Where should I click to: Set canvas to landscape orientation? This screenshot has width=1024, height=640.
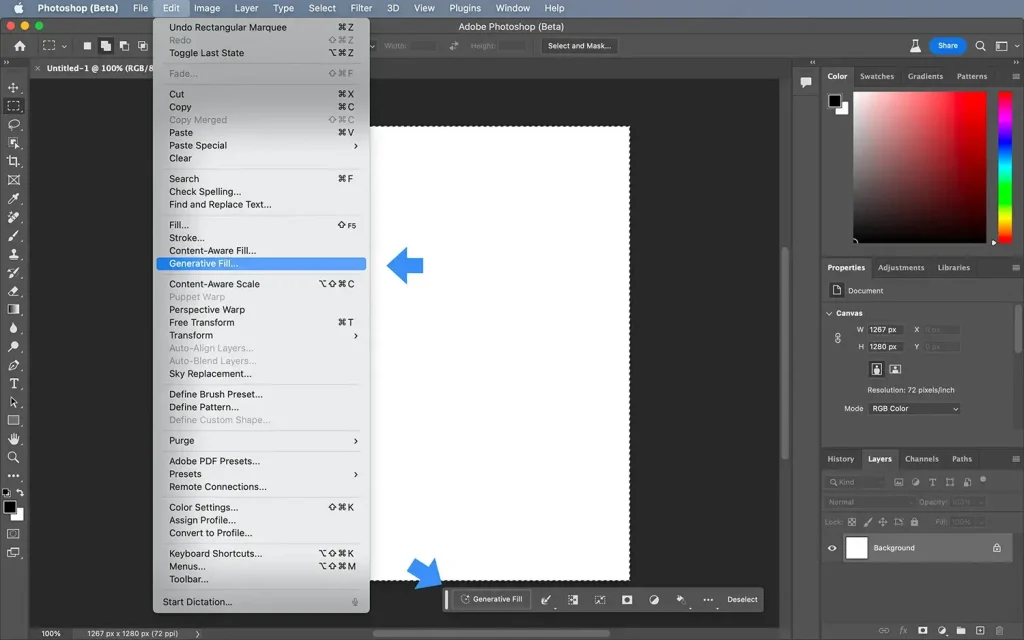[895, 369]
